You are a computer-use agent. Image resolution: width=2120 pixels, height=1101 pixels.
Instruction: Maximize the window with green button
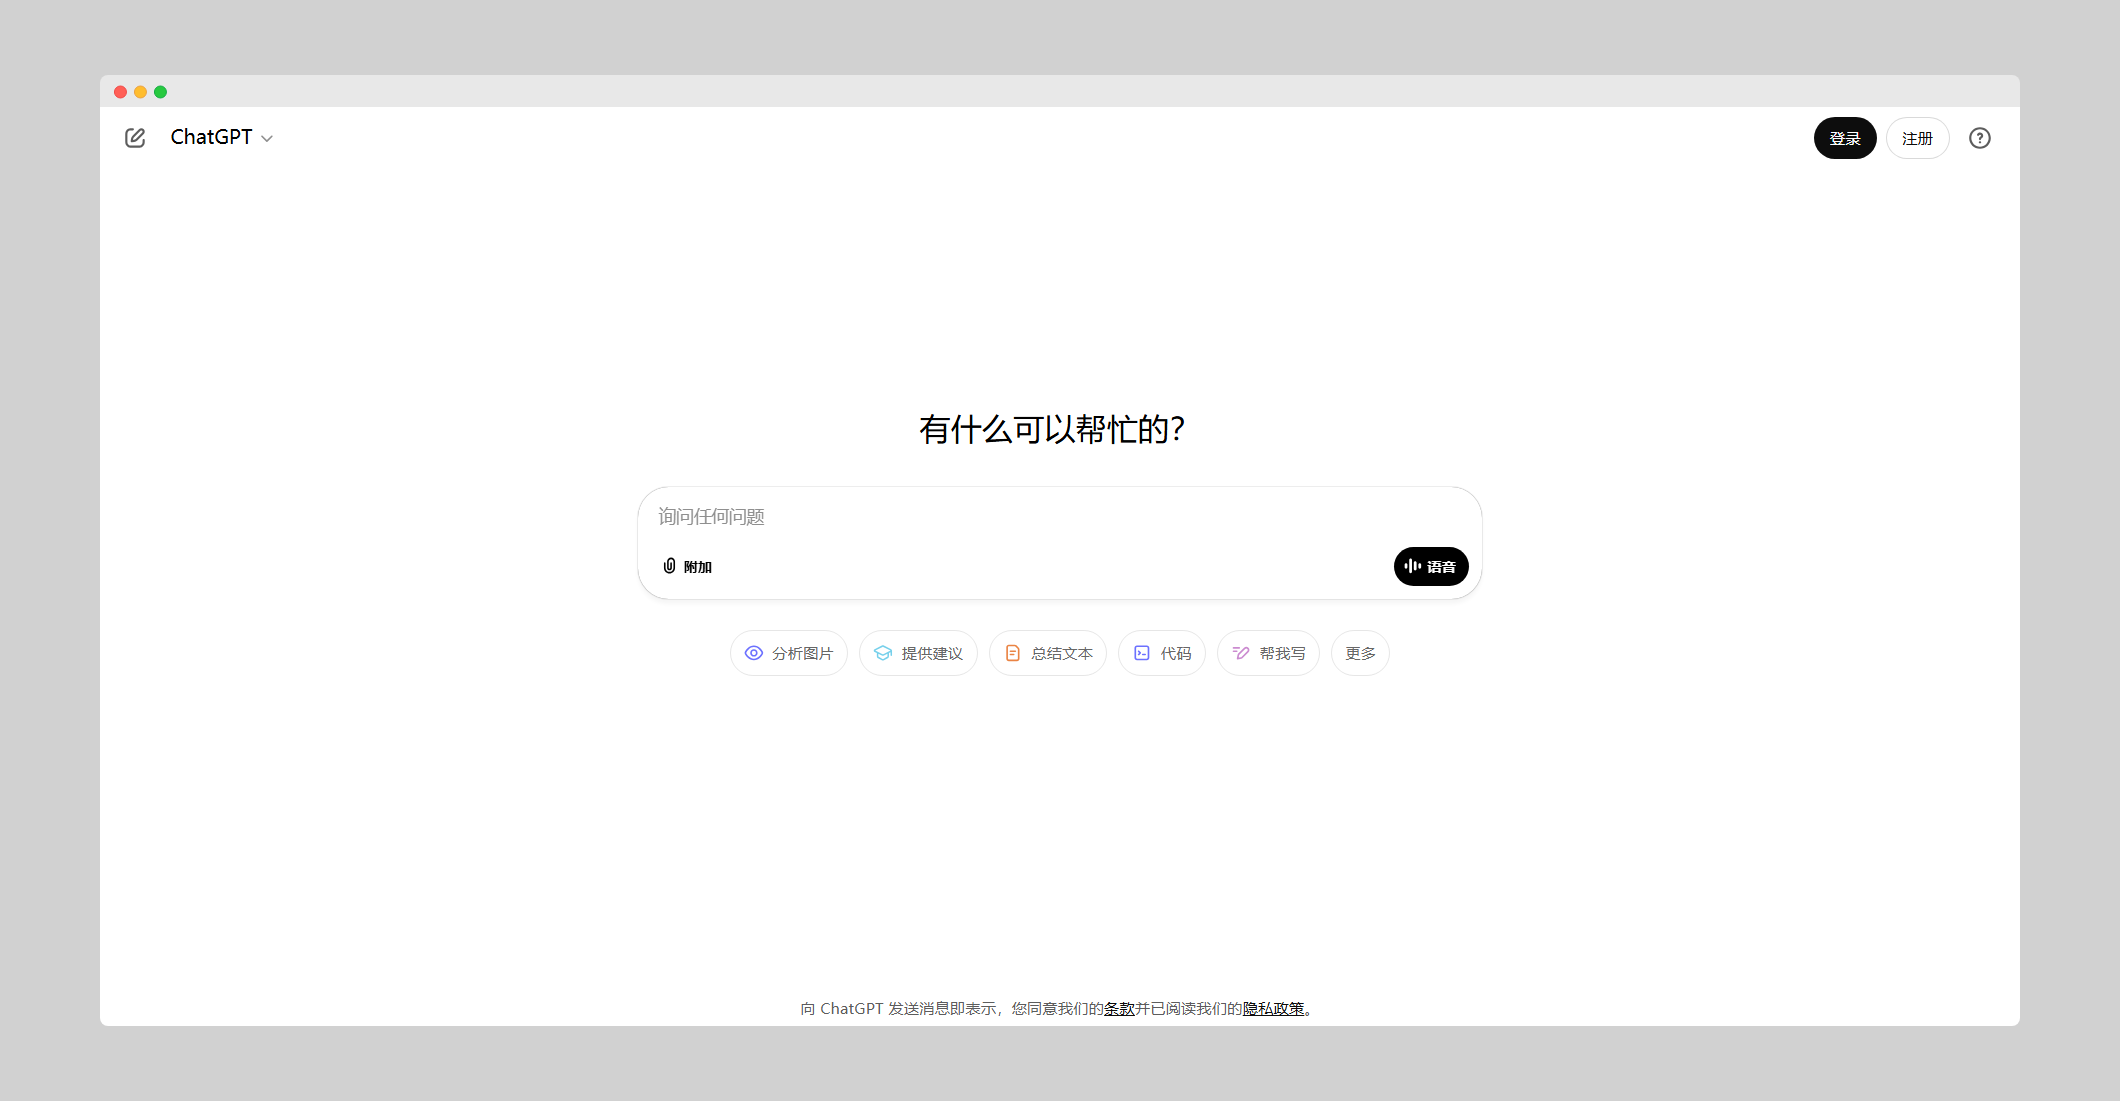(161, 92)
